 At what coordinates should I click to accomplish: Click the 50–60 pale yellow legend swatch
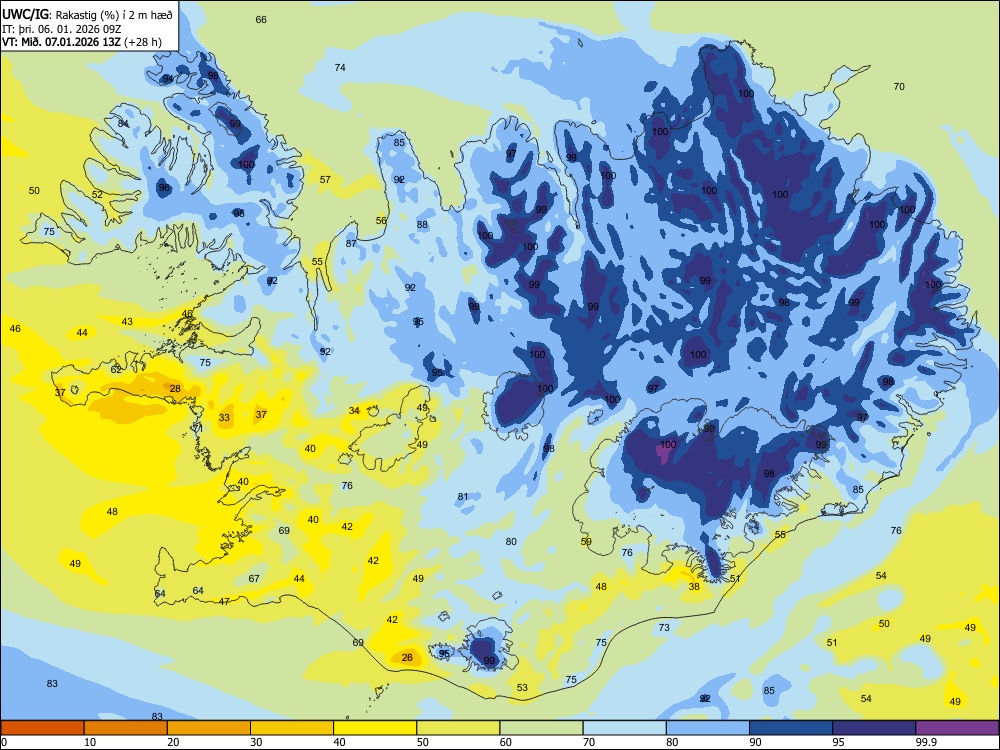pyautogui.click(x=458, y=728)
